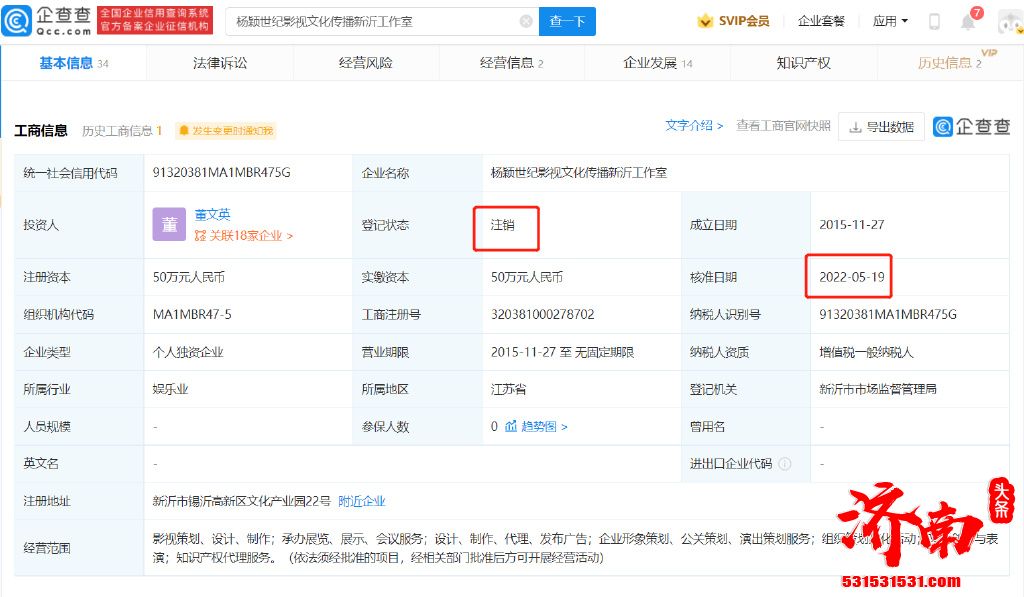
Task: Clear the search box with X icon
Action: 526,21
